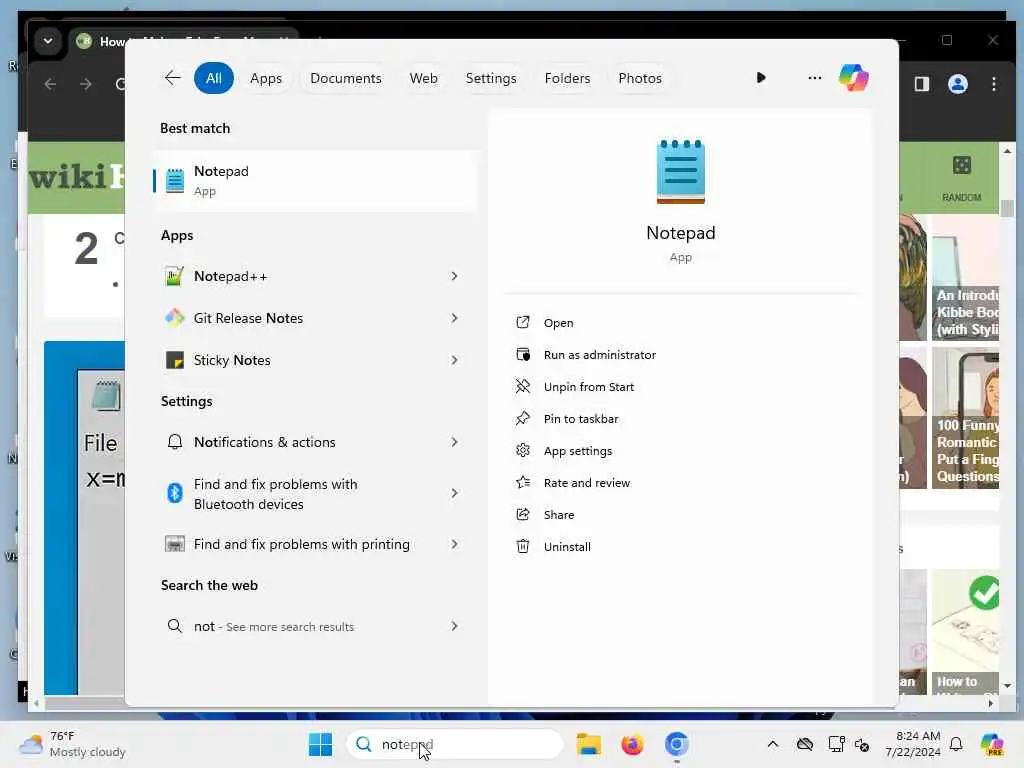Open File Explorer from taskbar
This screenshot has height=768, width=1024.
pyautogui.click(x=588, y=744)
